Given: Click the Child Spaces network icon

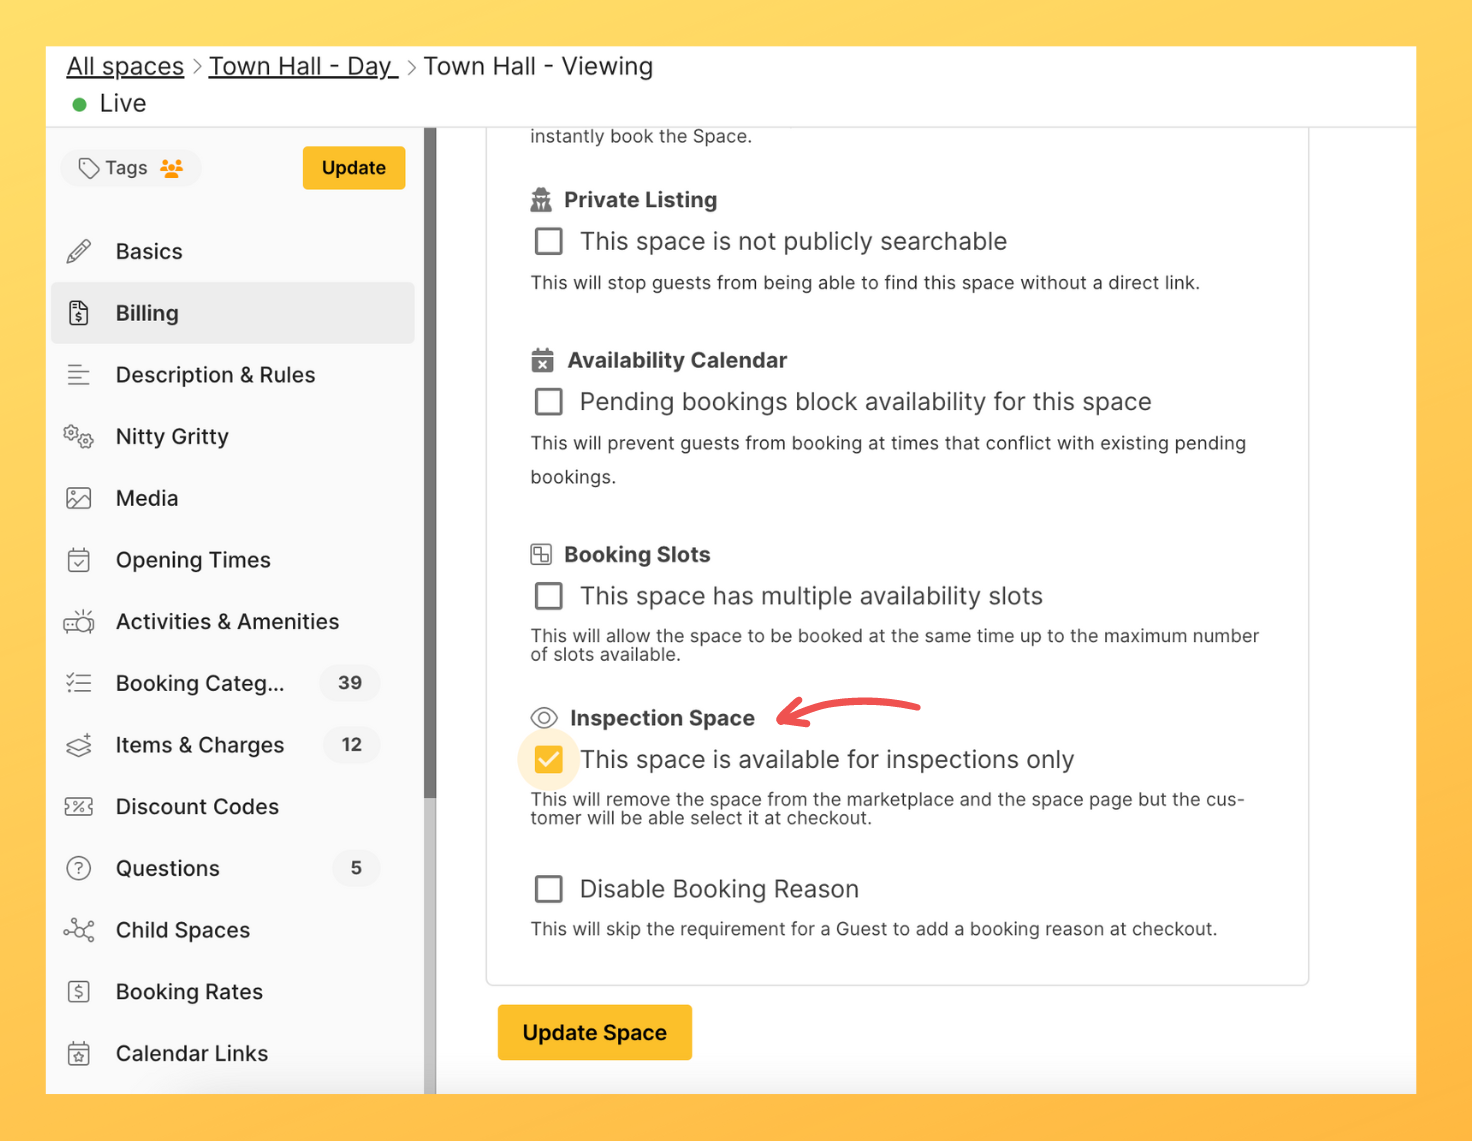Looking at the screenshot, I should [x=79, y=930].
